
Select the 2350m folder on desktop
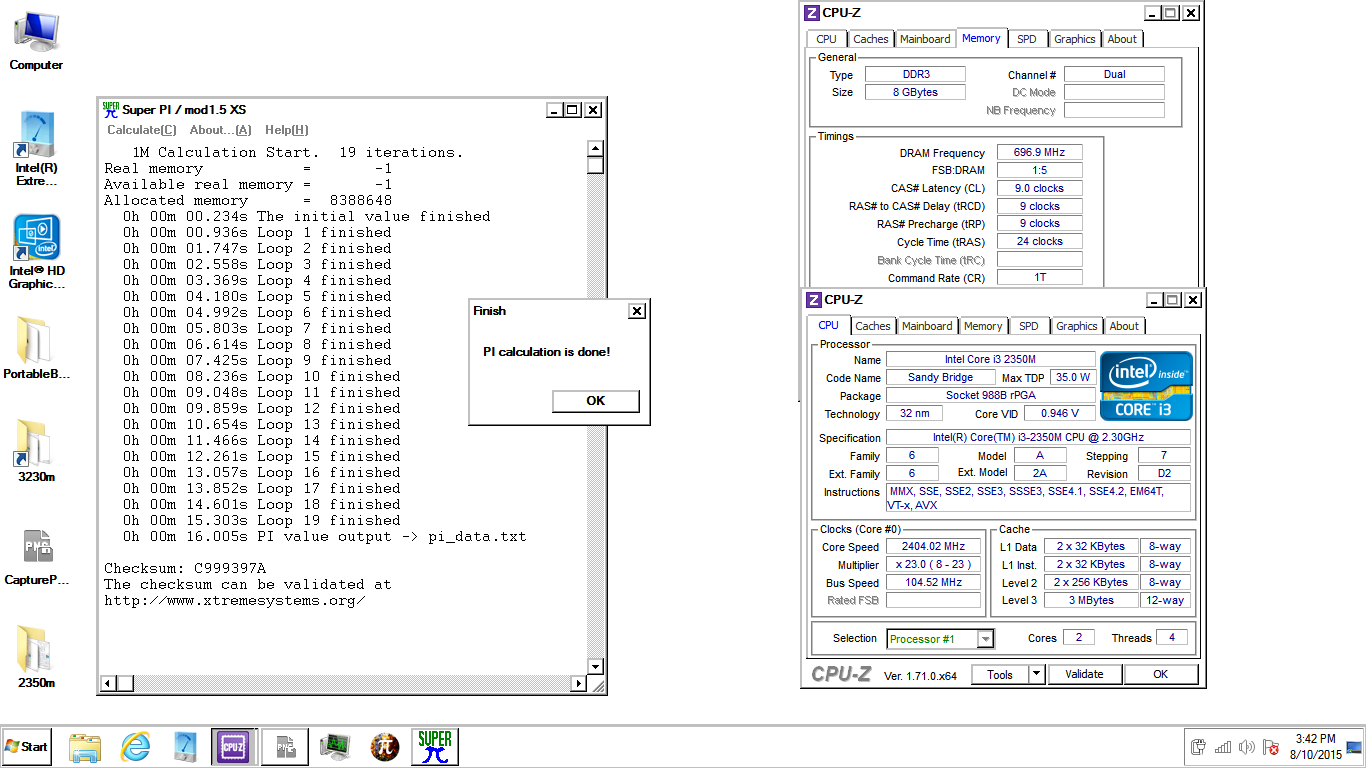(x=36, y=657)
